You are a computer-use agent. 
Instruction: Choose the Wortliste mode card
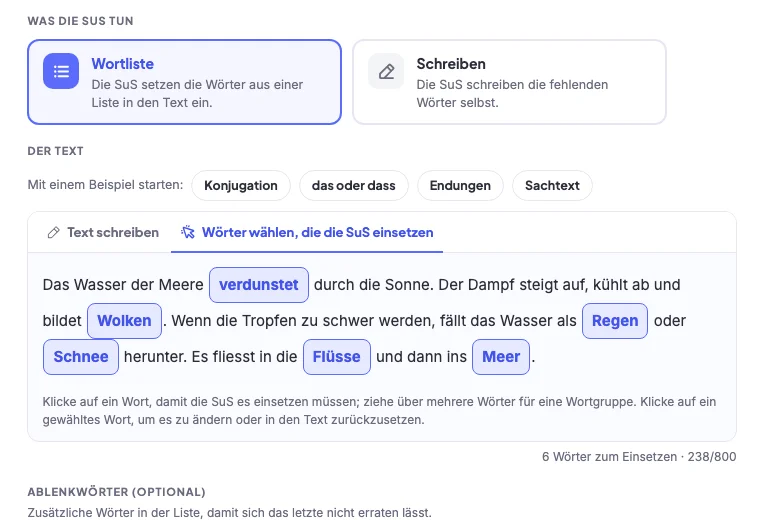pyautogui.click(x=184, y=82)
